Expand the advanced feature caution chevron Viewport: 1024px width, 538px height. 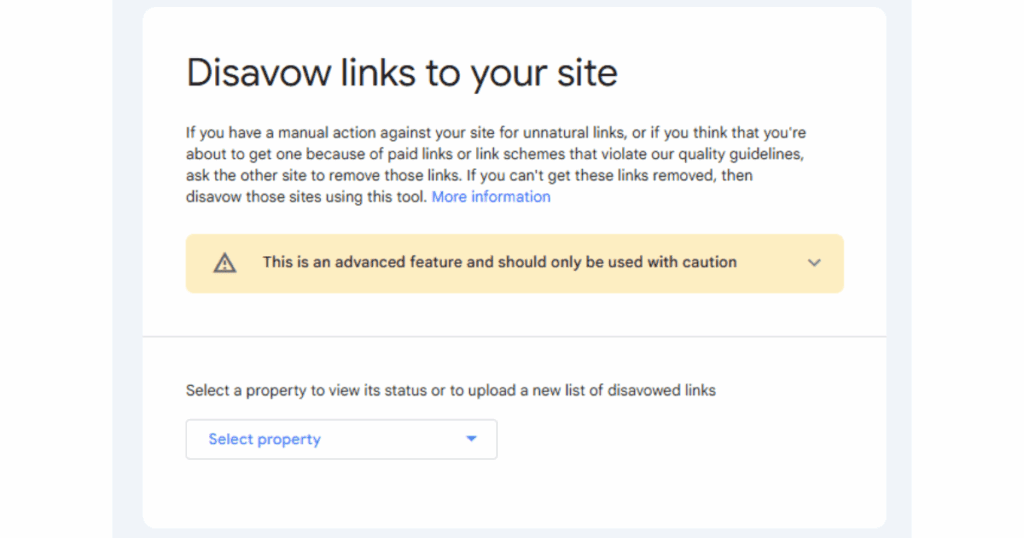pos(814,263)
